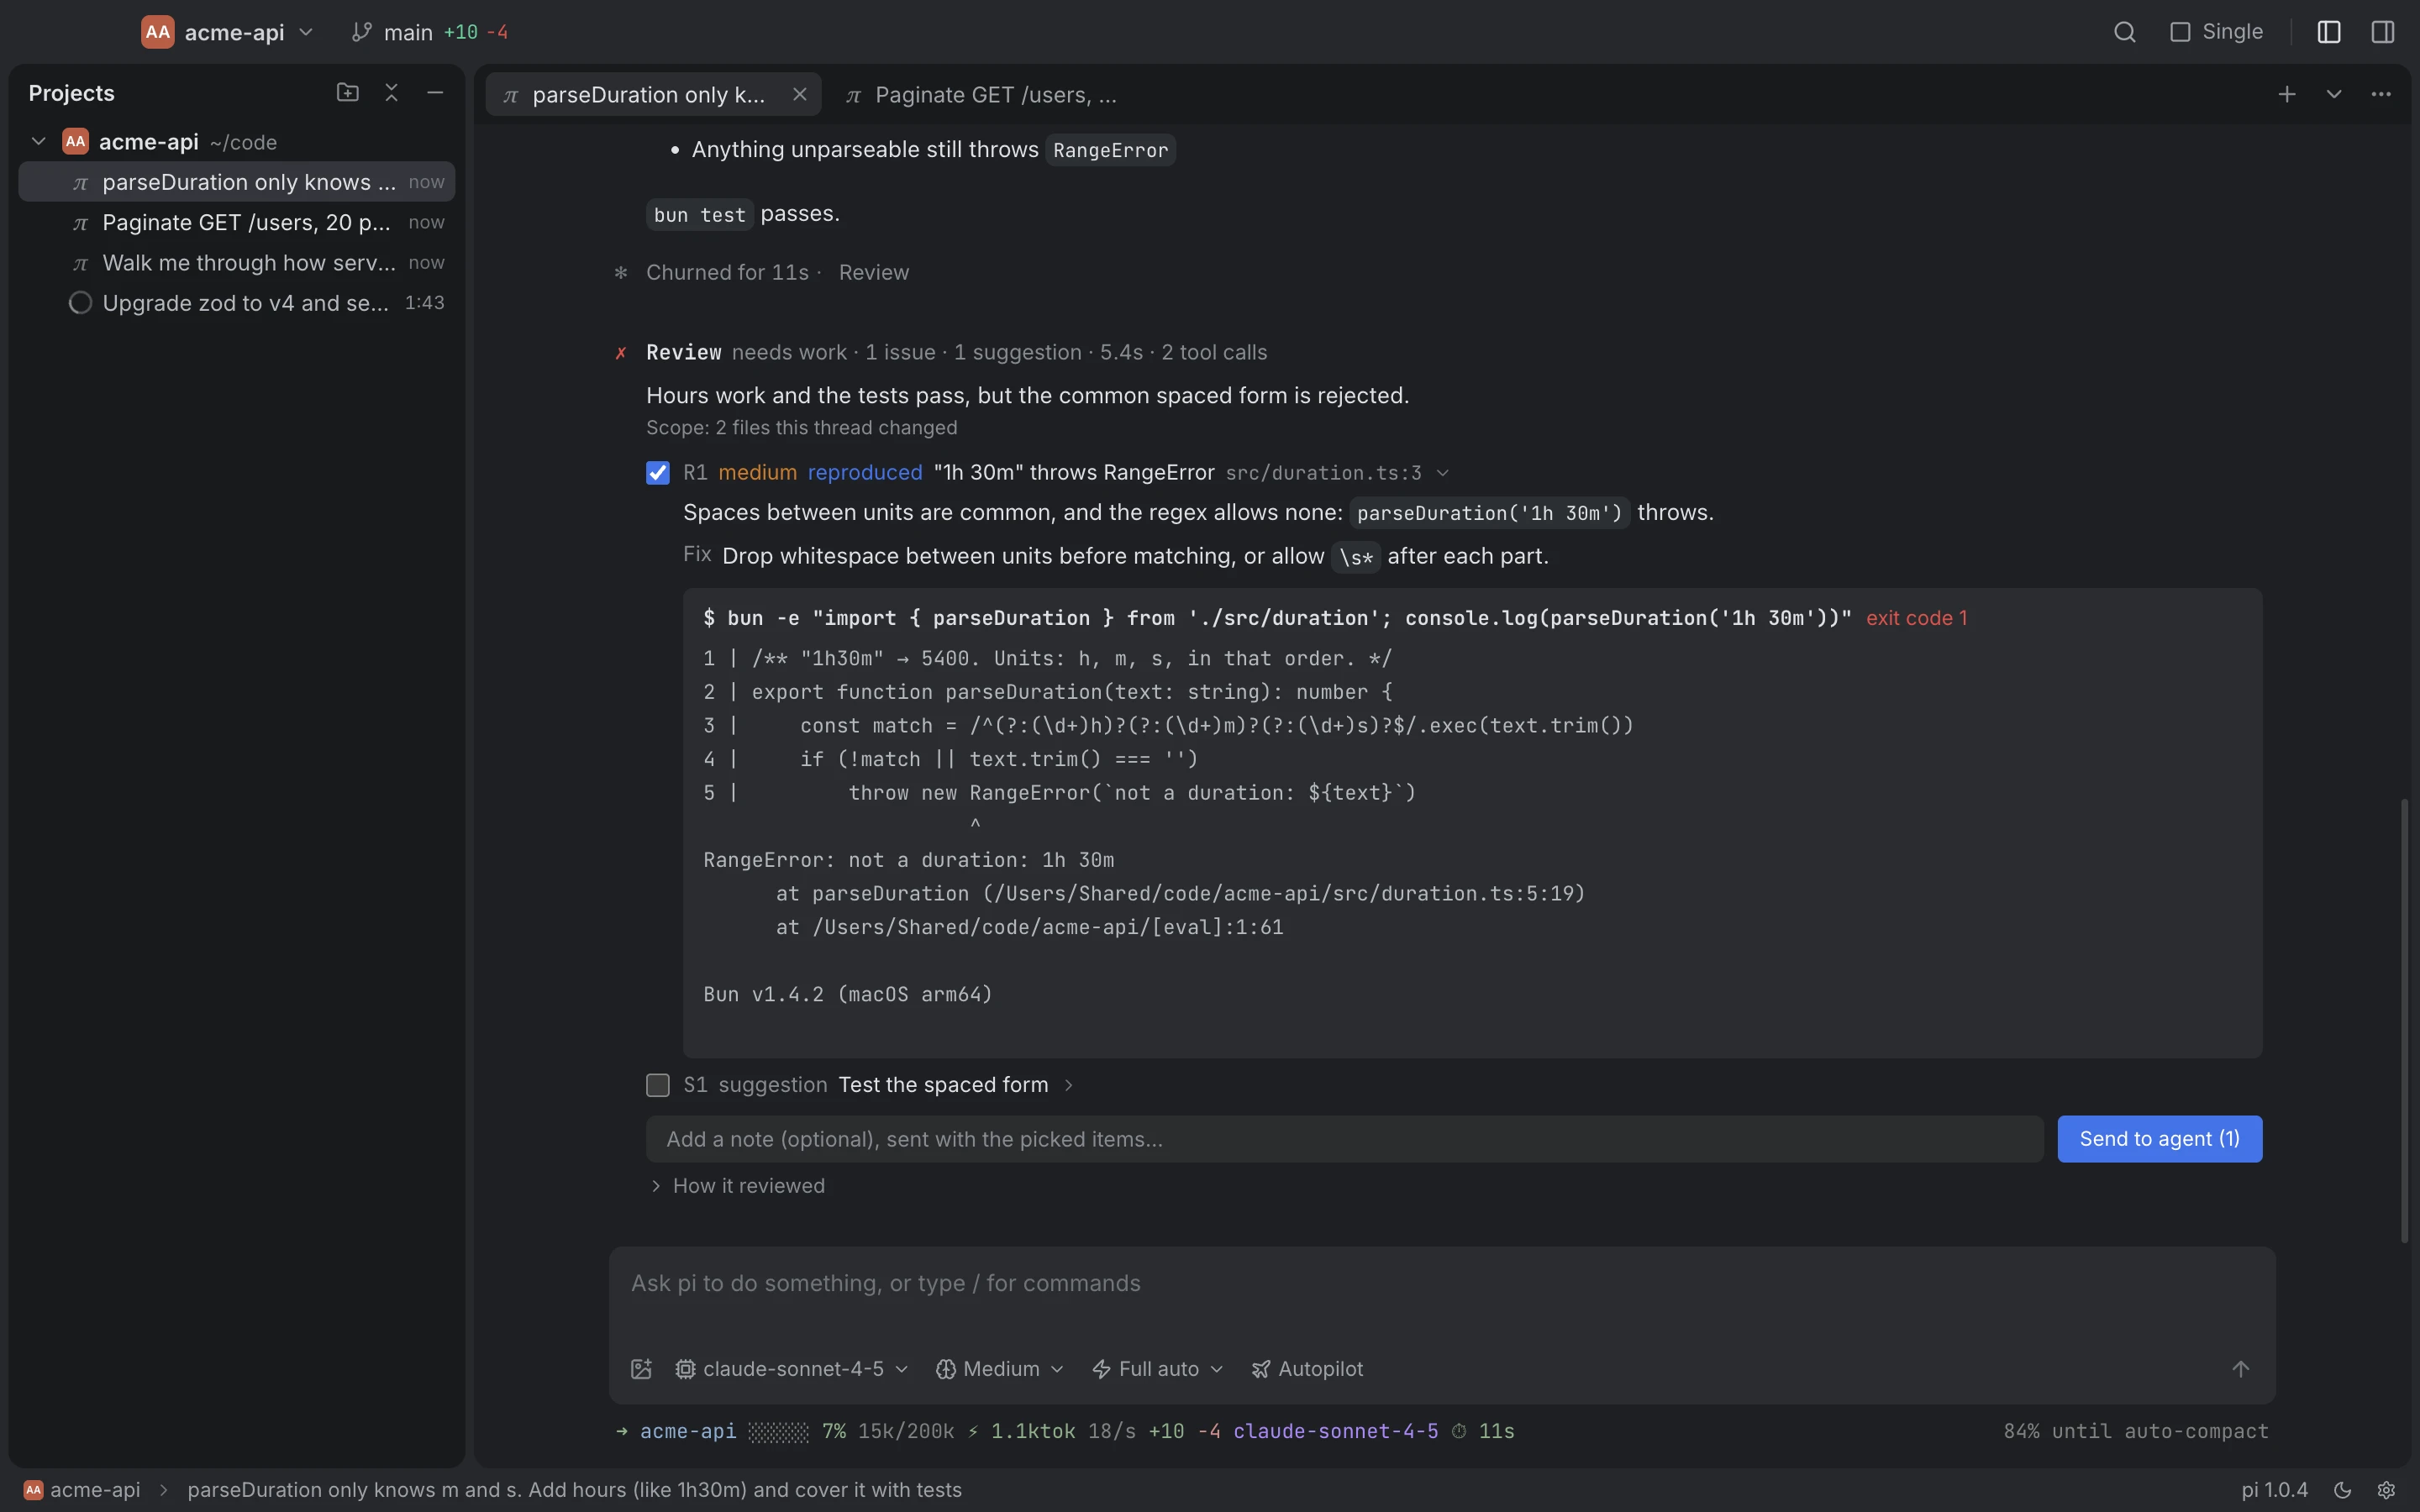2420x1512 pixels.
Task: Collapse the acme-api tree in Projects
Action: click(x=39, y=142)
